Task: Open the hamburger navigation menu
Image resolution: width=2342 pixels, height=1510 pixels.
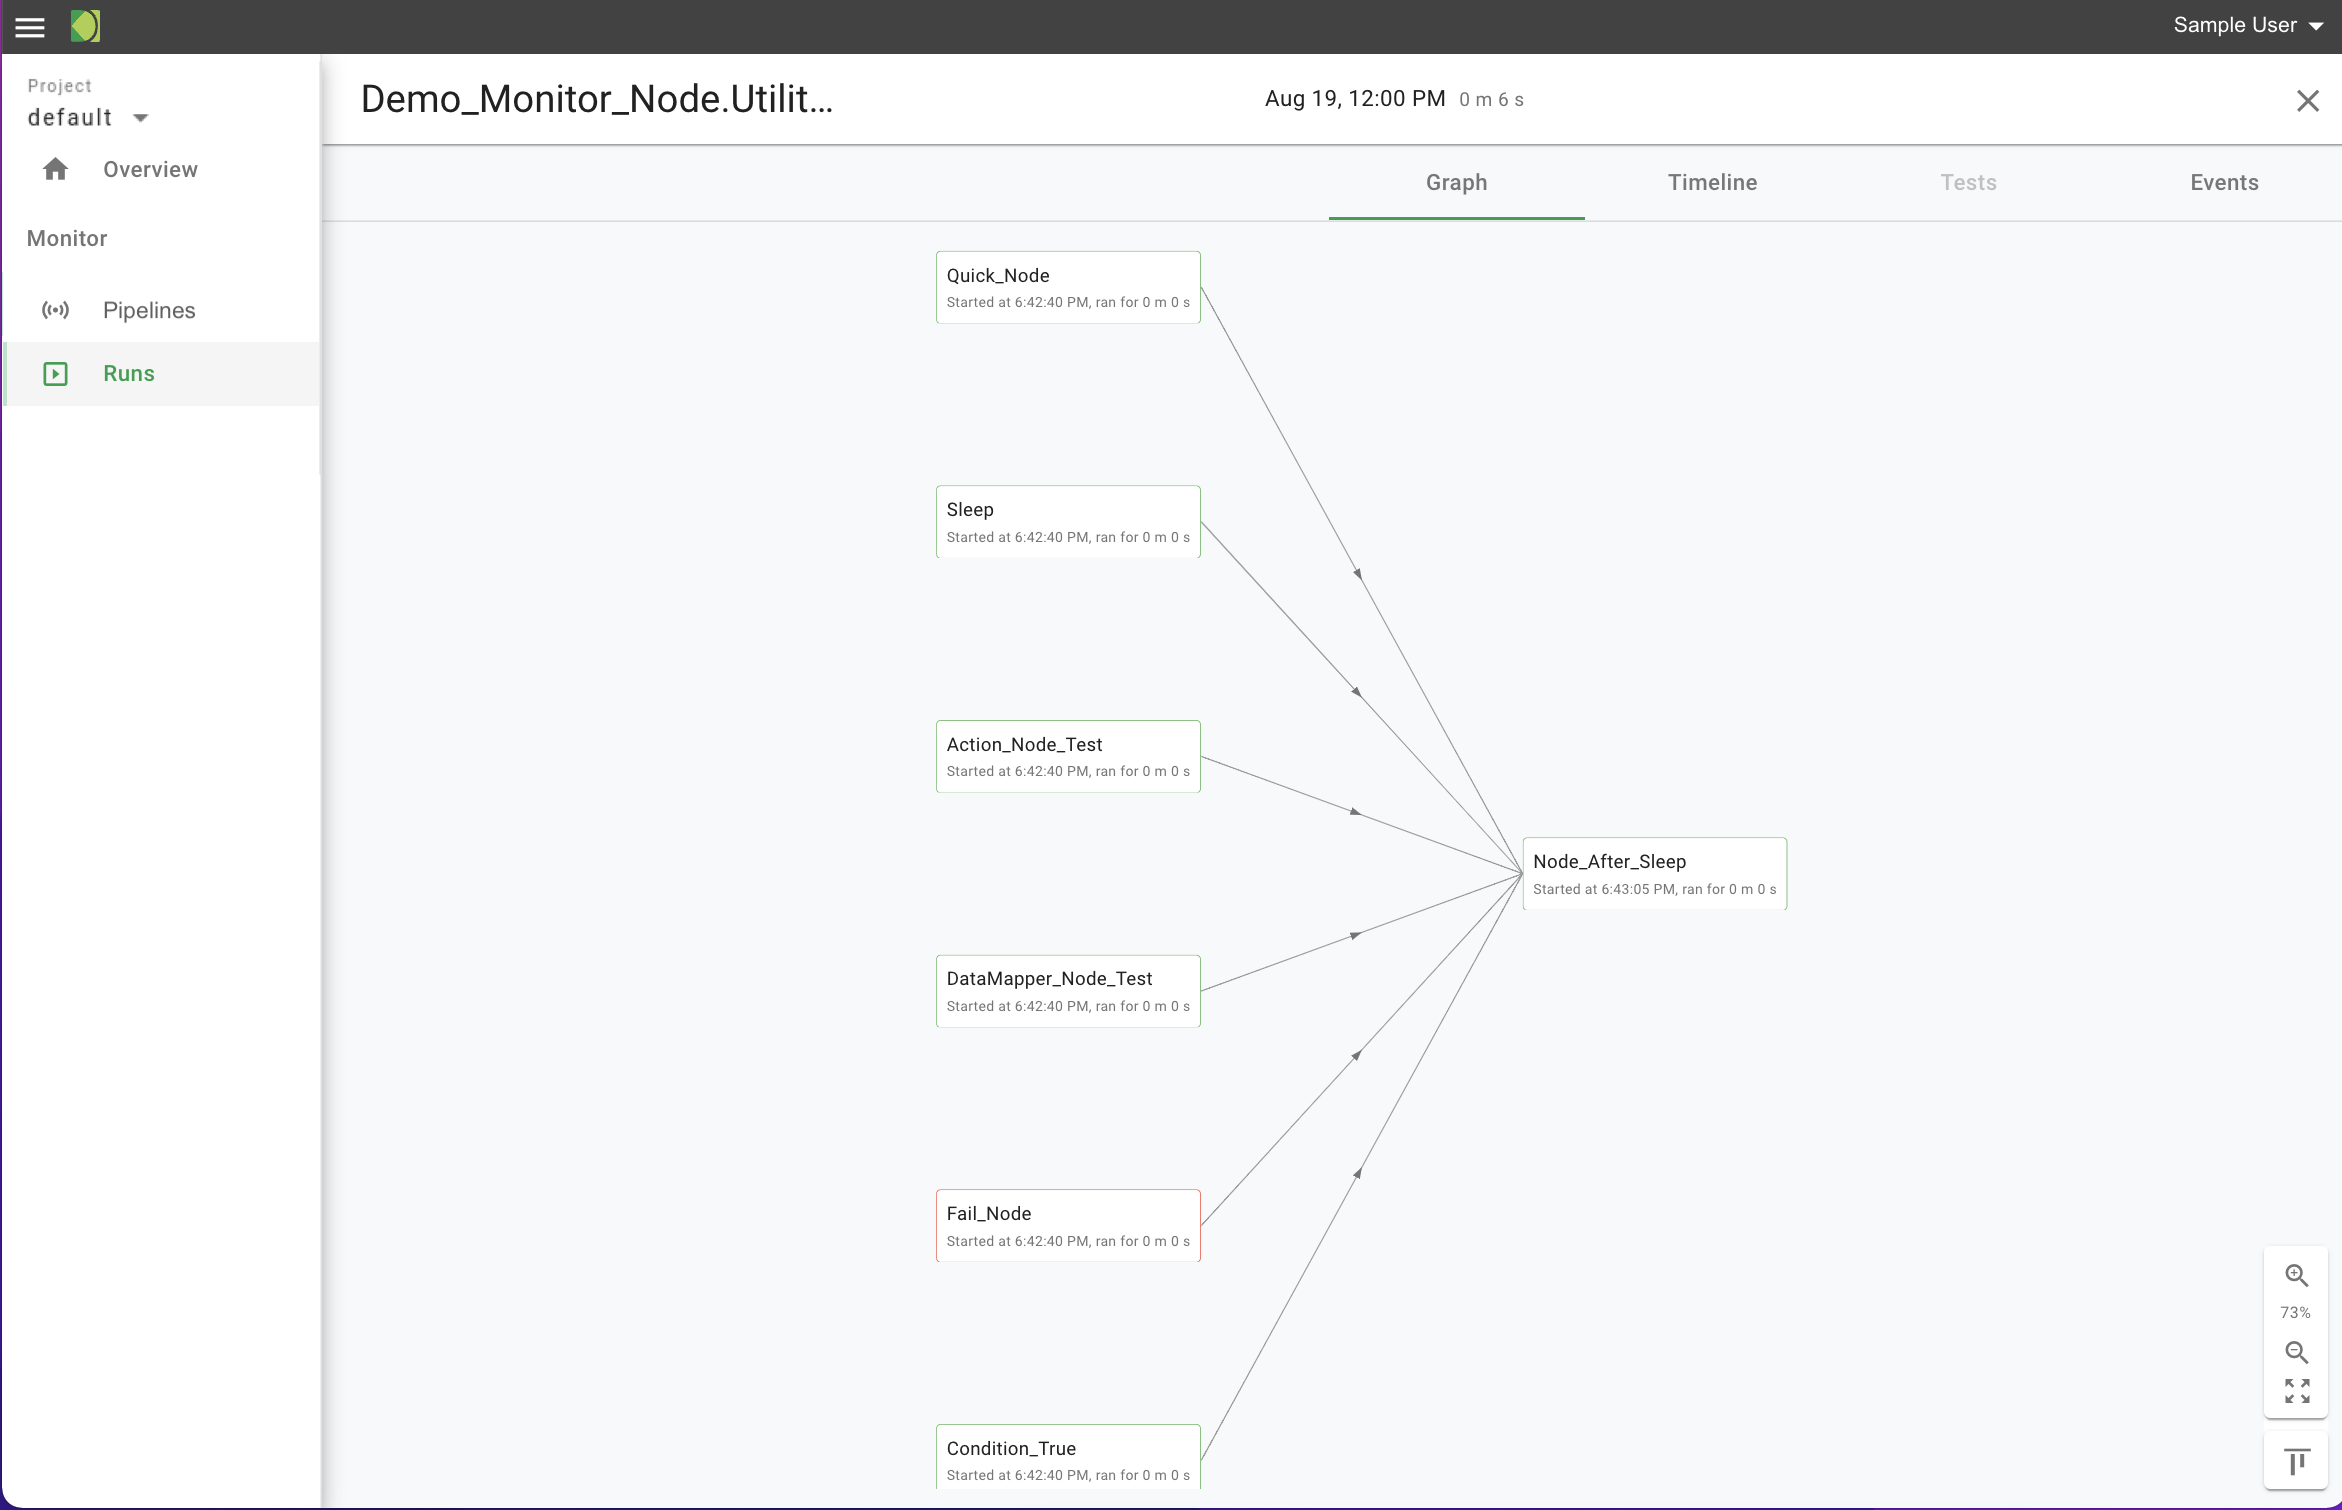Action: (30, 27)
